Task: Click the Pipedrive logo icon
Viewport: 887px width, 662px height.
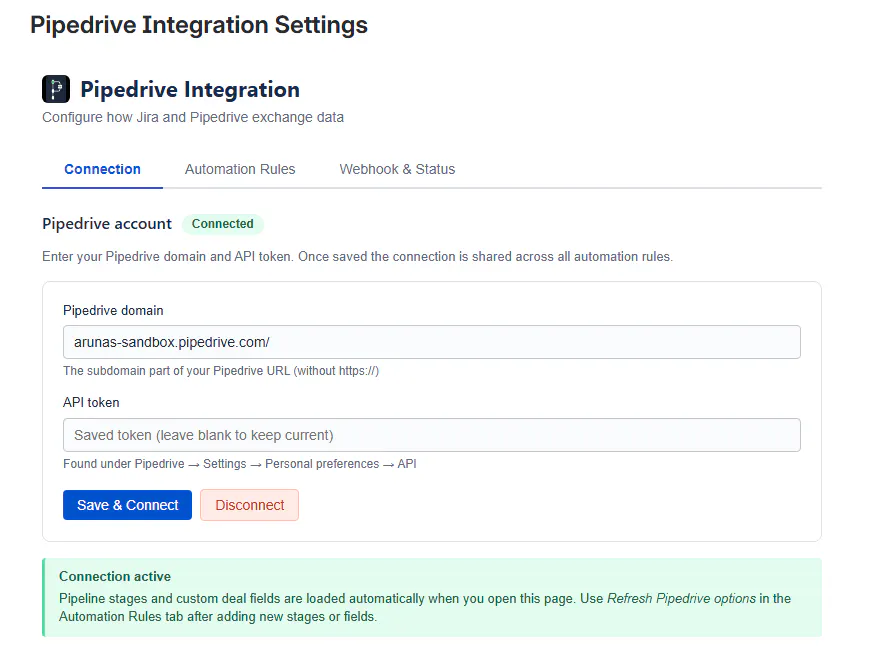Action: (x=56, y=89)
